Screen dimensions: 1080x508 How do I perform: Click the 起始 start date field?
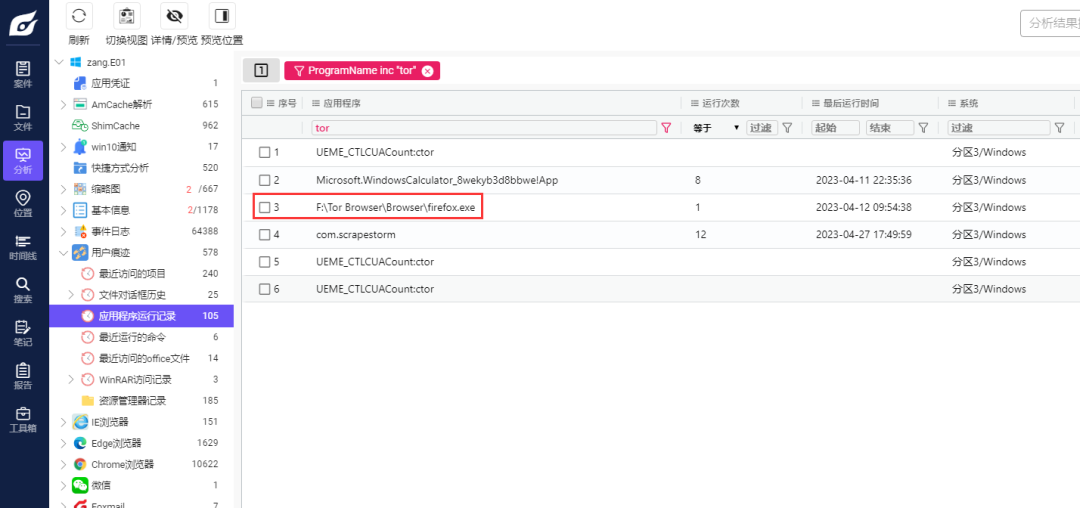tap(835, 128)
